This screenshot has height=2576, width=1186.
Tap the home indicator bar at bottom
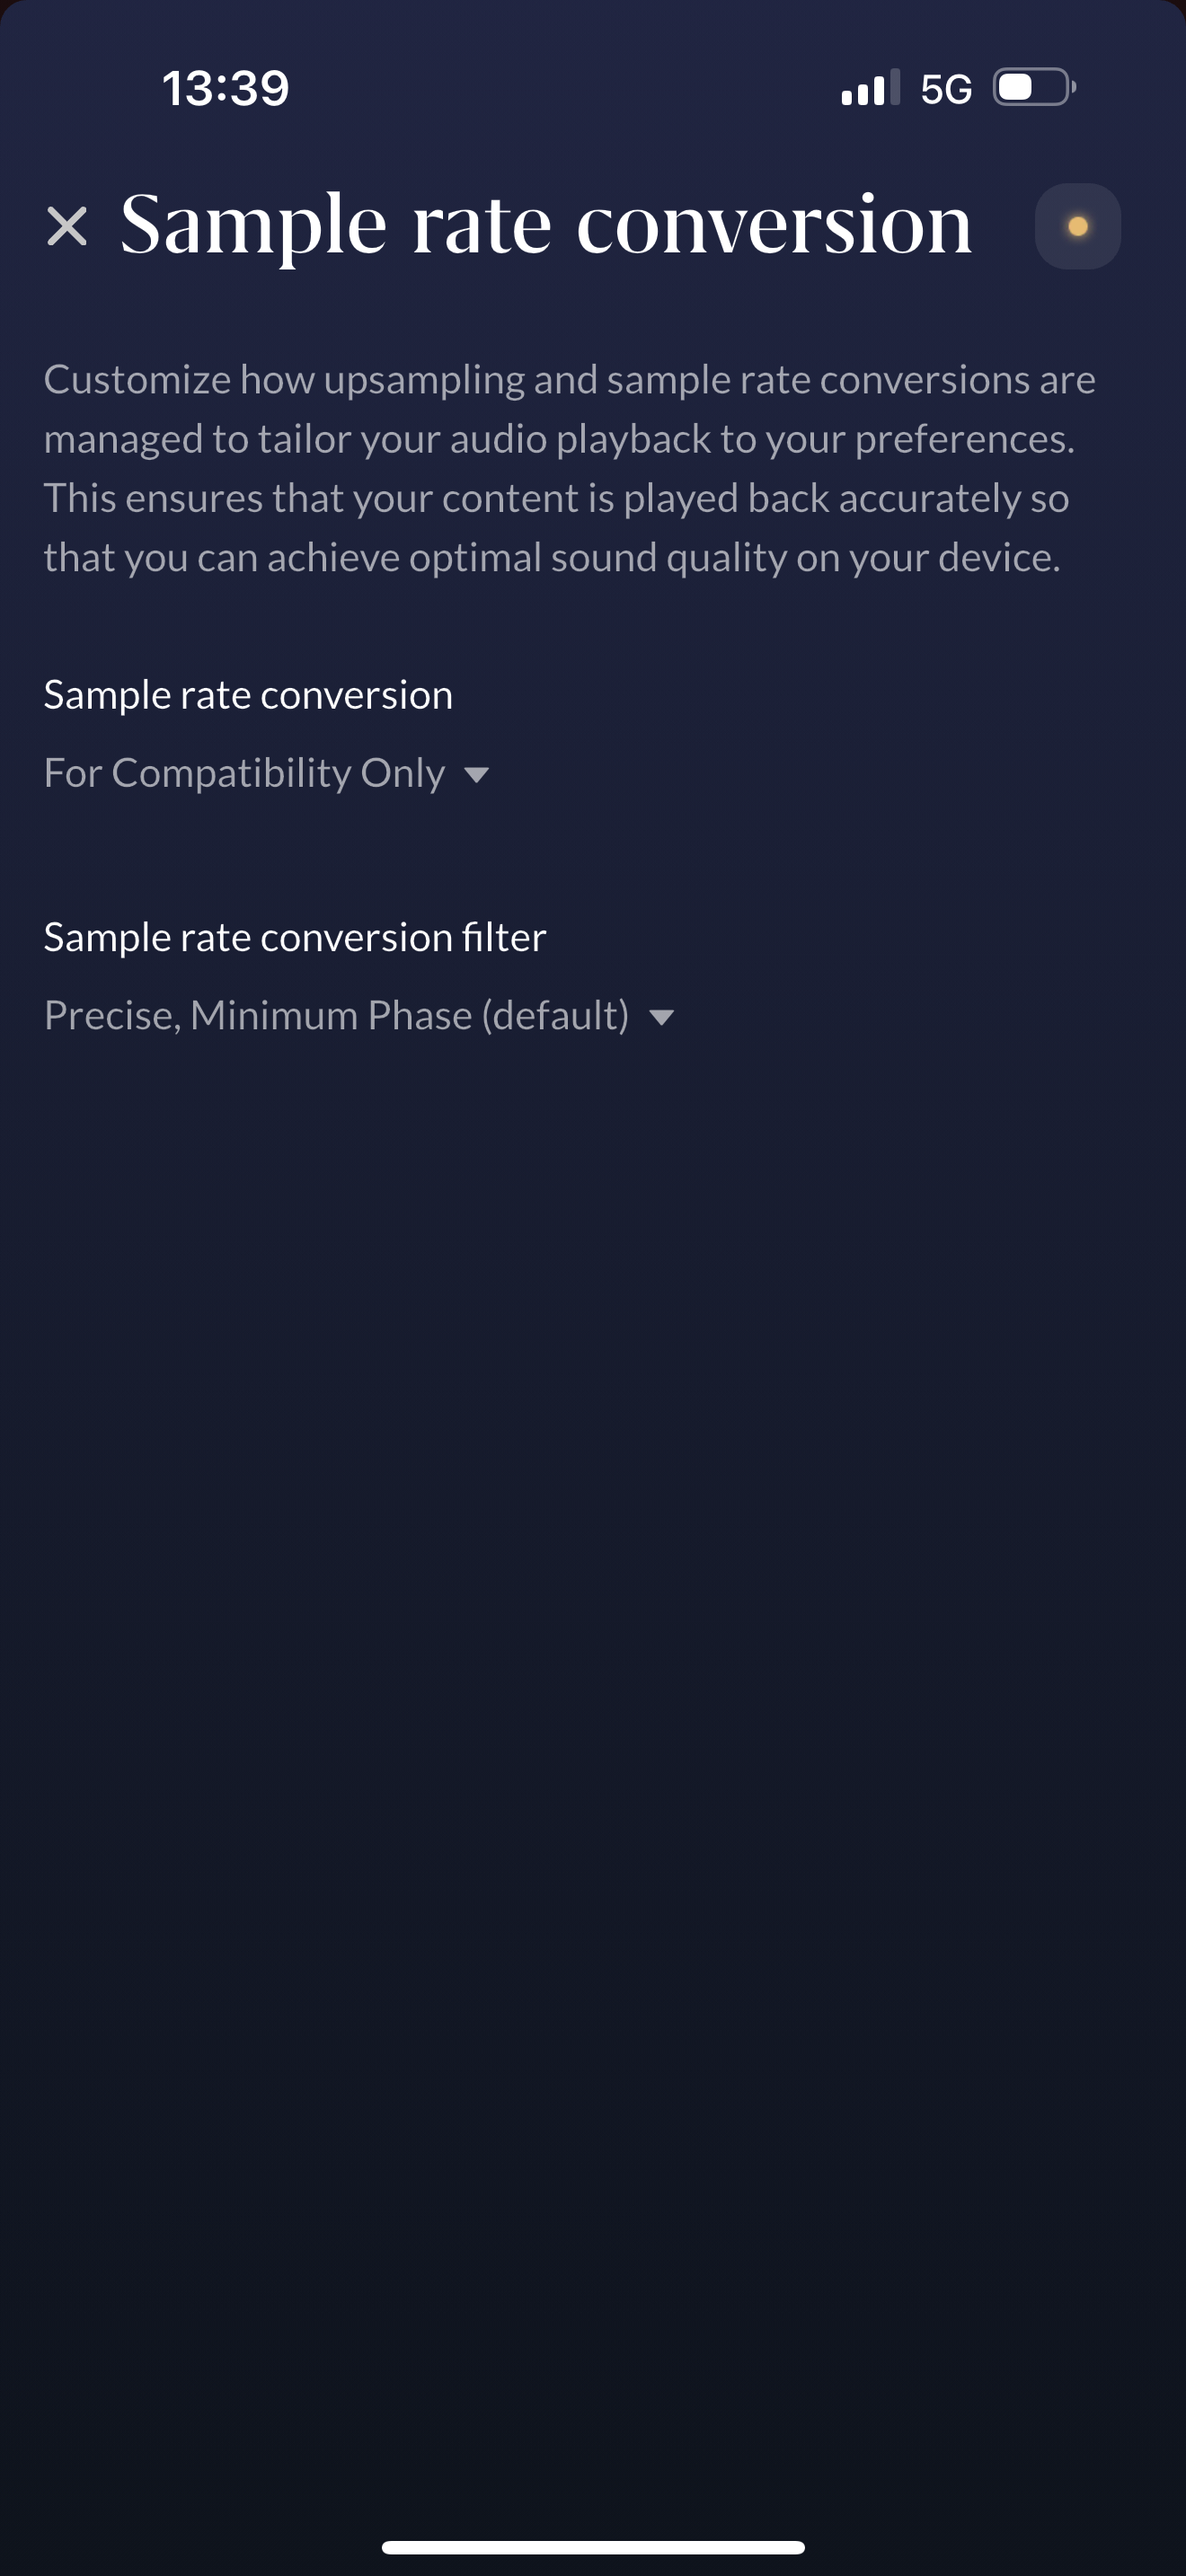[593, 2546]
